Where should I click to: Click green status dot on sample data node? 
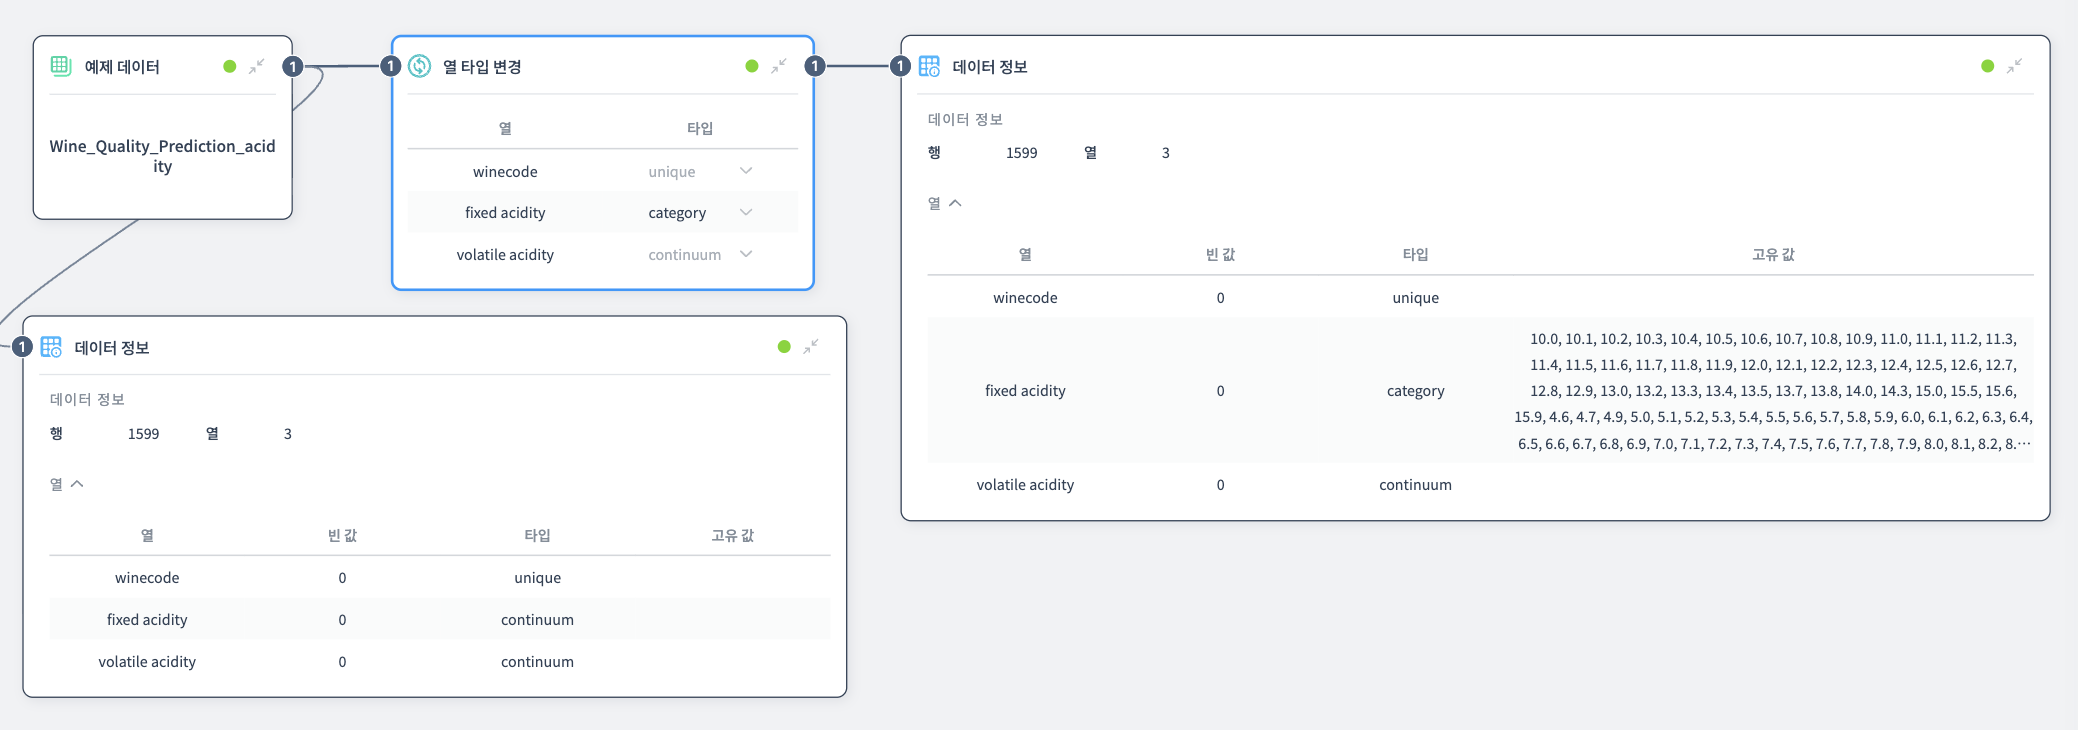[x=230, y=66]
